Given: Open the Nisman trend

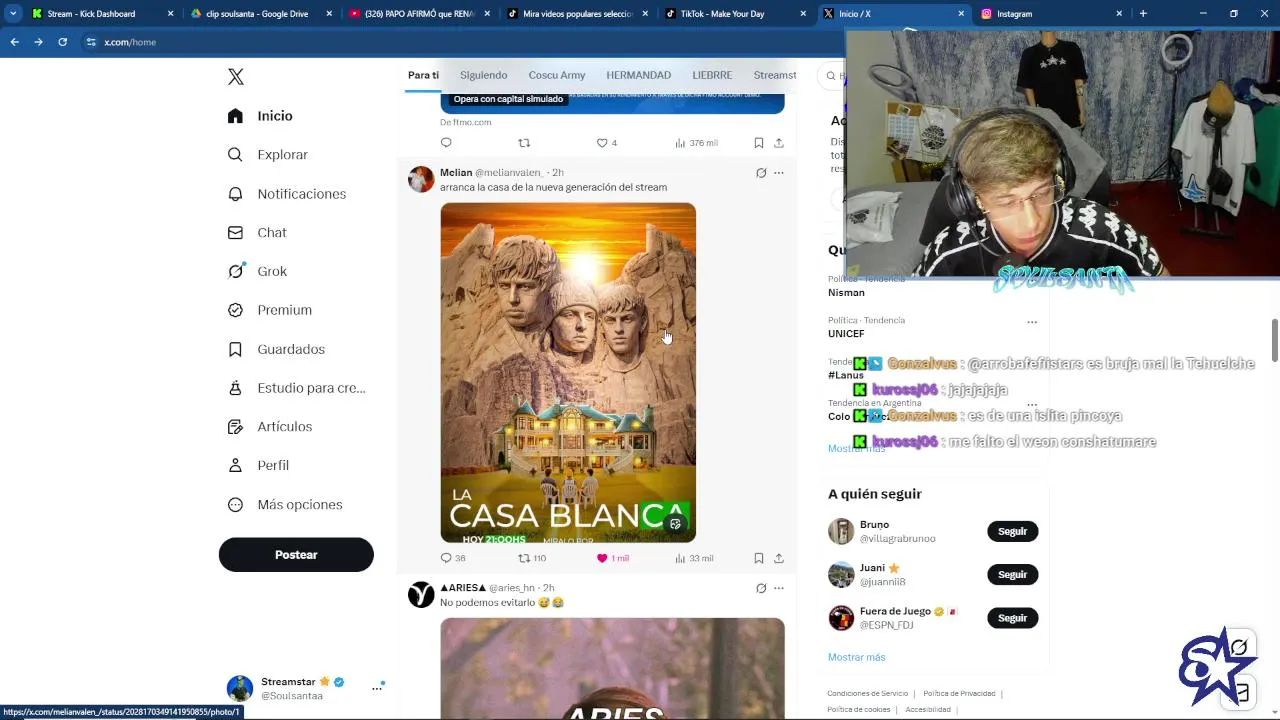Looking at the screenshot, I should click(x=846, y=293).
